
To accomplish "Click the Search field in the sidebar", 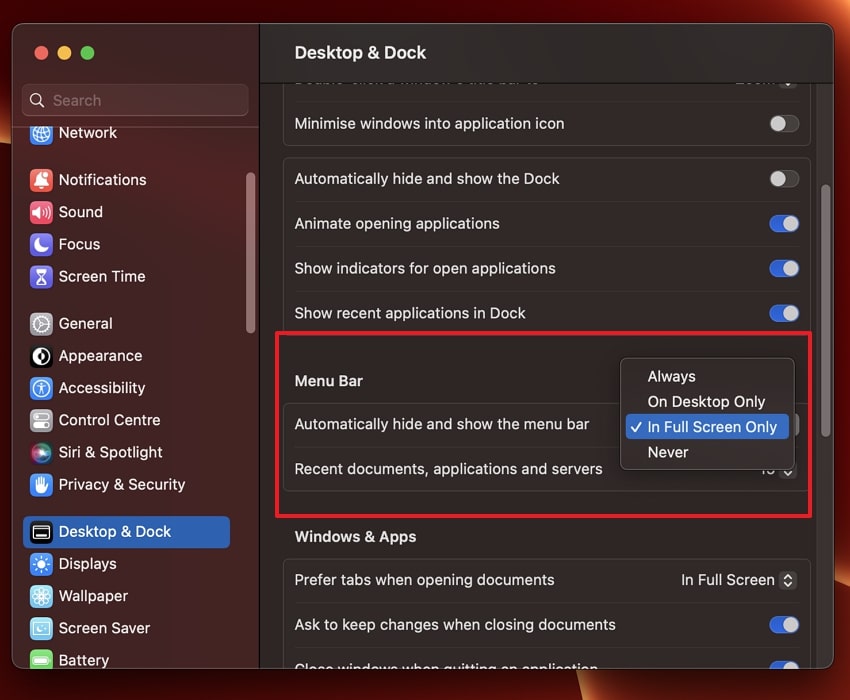I will (x=135, y=100).
